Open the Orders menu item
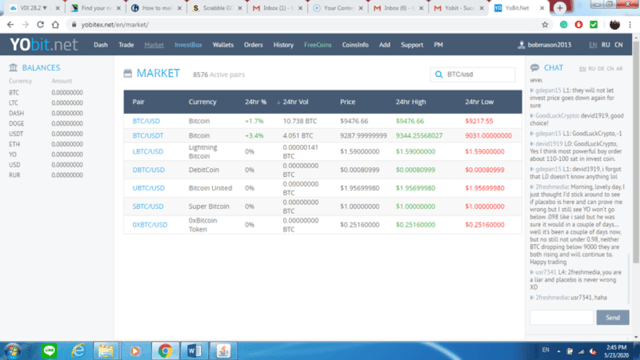The width and height of the screenshot is (640, 360). (253, 45)
